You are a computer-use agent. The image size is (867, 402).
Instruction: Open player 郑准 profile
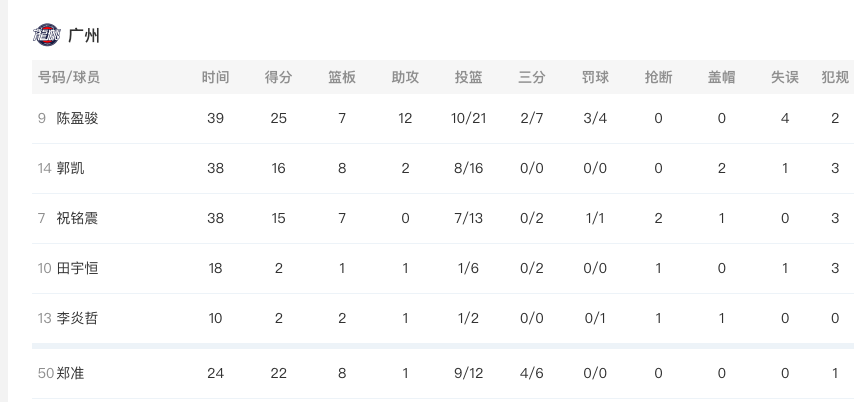click(x=70, y=373)
